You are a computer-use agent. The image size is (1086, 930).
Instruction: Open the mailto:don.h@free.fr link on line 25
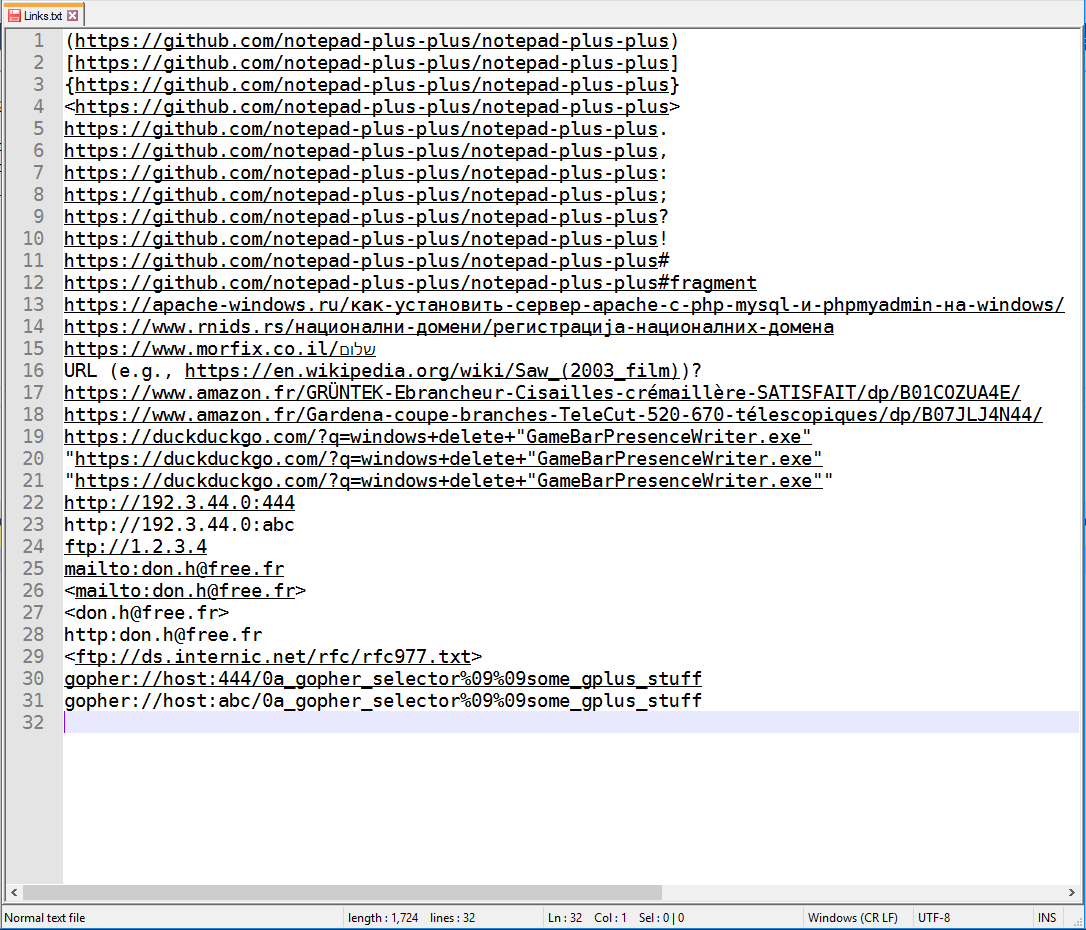[174, 569]
